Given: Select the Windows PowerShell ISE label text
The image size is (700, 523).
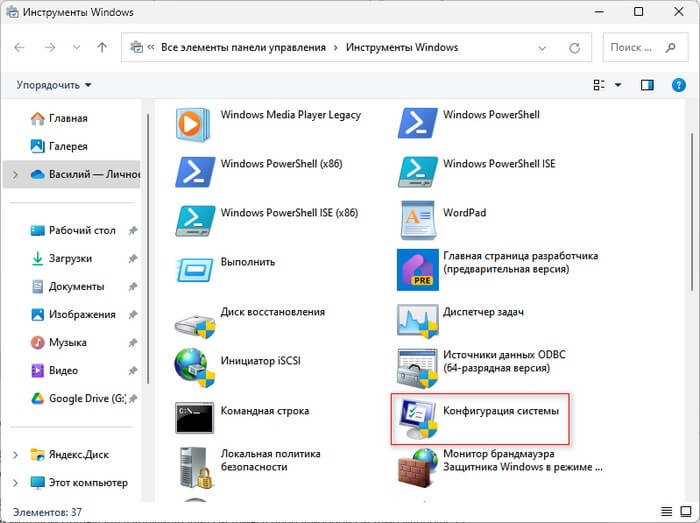Looking at the screenshot, I should [x=499, y=164].
